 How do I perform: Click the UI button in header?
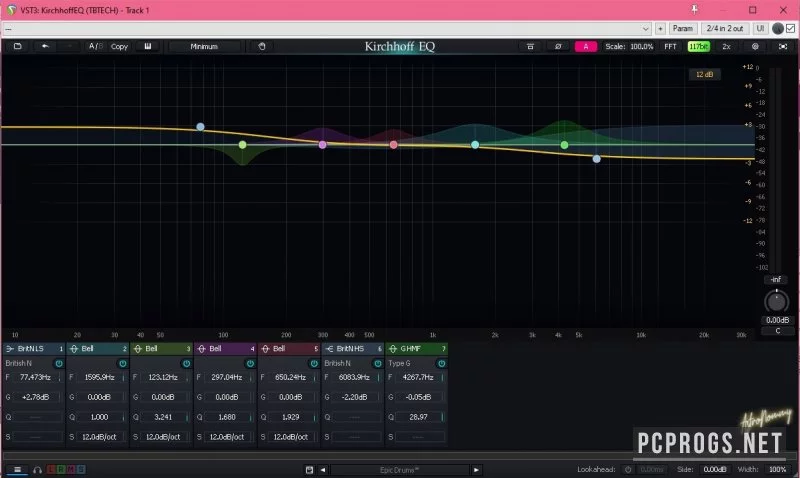760,29
